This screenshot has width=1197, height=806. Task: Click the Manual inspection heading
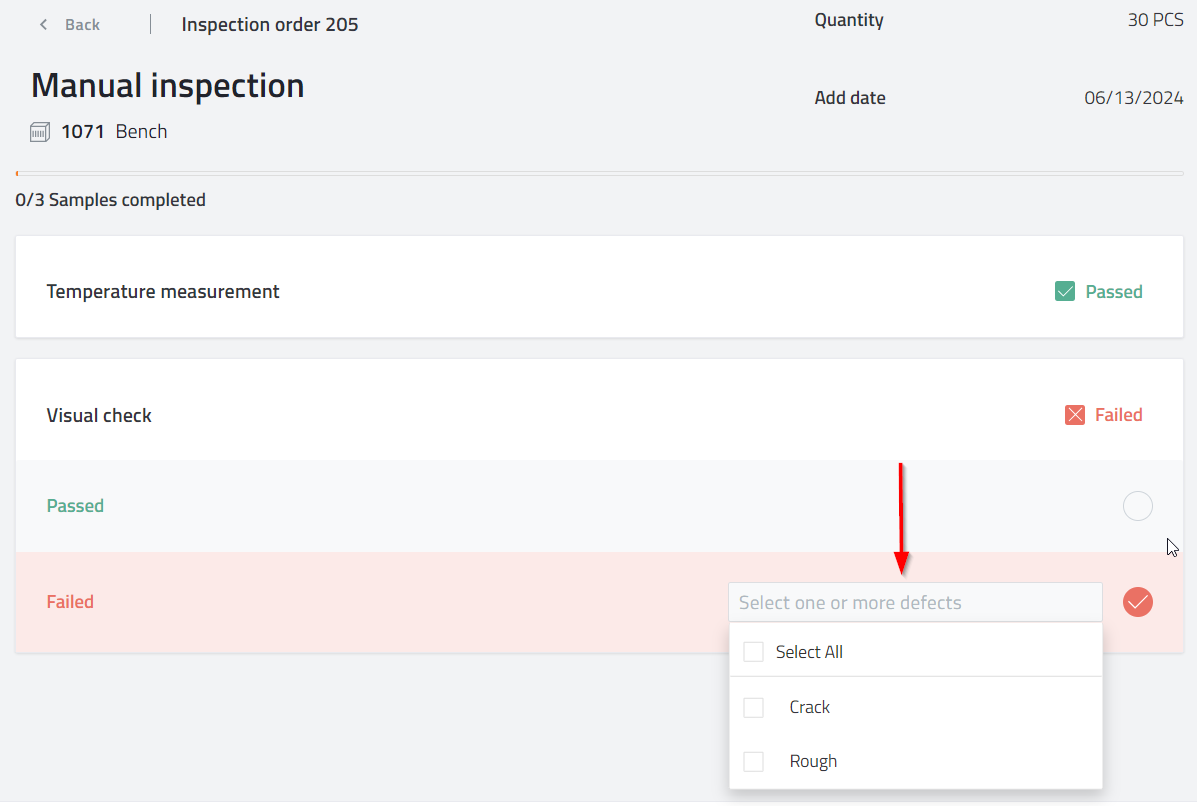tap(167, 86)
